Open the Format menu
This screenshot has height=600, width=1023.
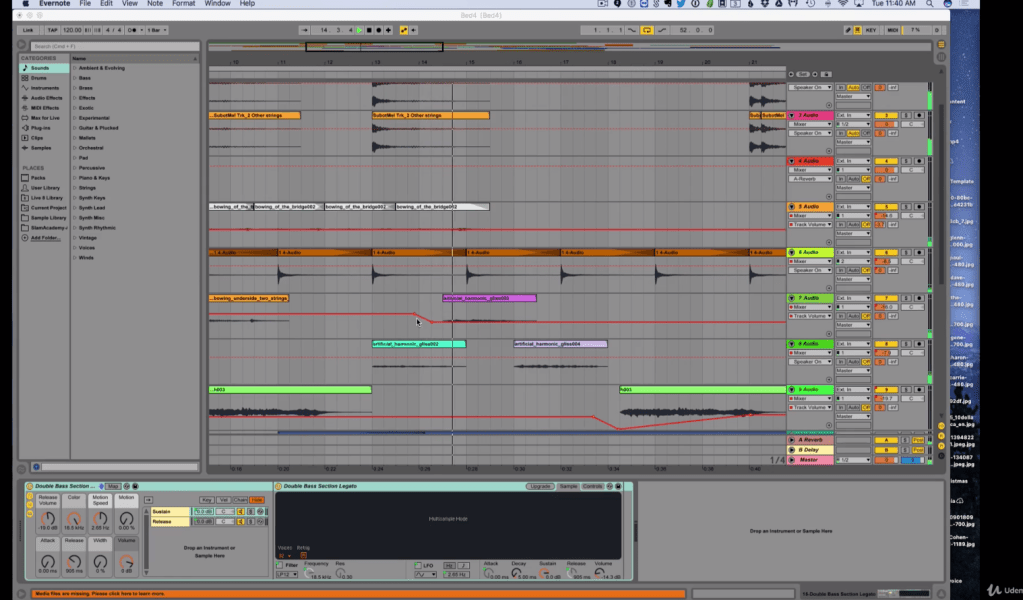click(x=183, y=4)
